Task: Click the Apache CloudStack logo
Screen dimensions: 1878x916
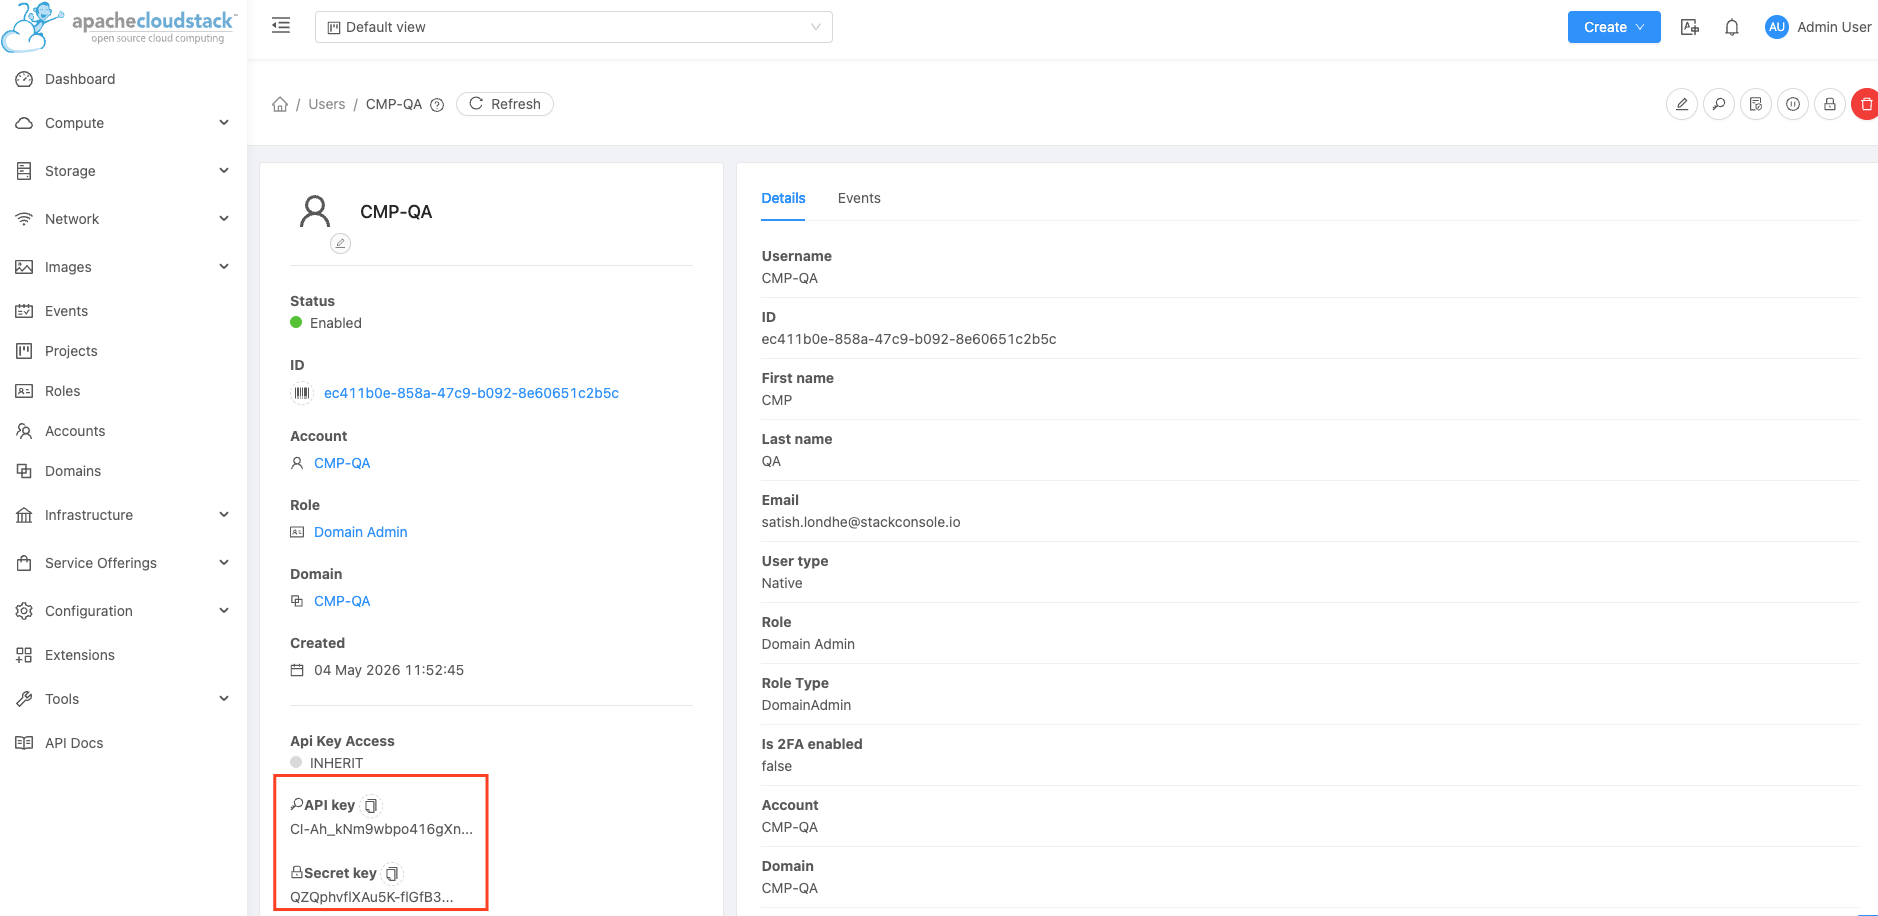Action: (120, 27)
